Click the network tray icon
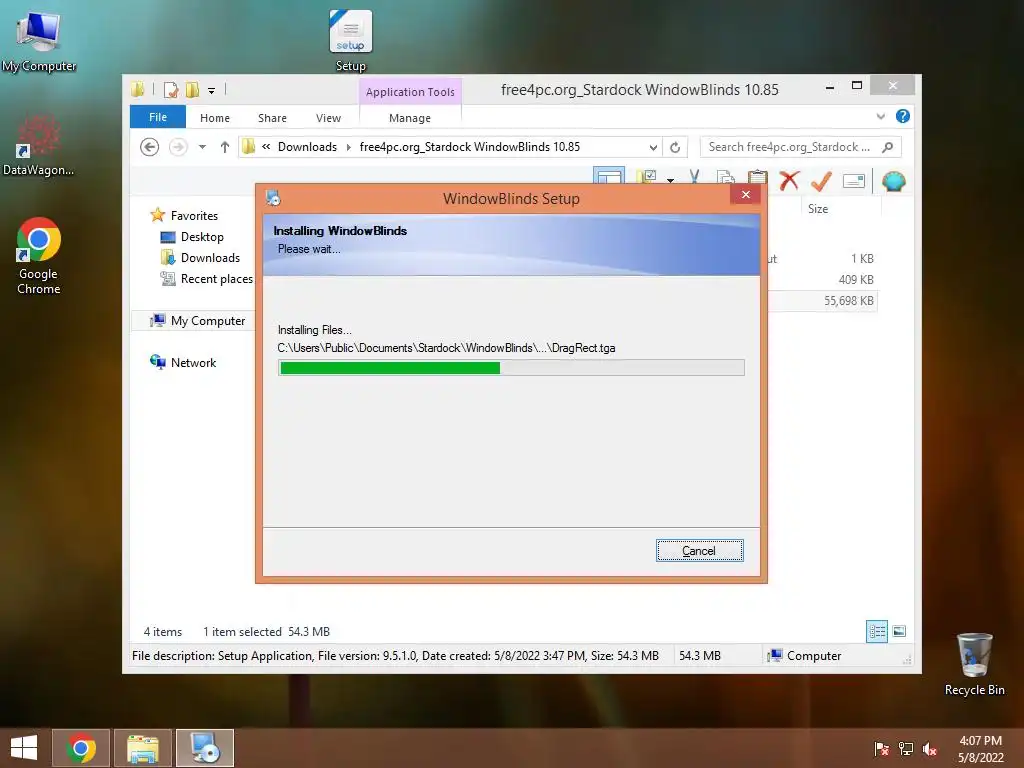The height and width of the screenshot is (768, 1024). click(x=906, y=749)
